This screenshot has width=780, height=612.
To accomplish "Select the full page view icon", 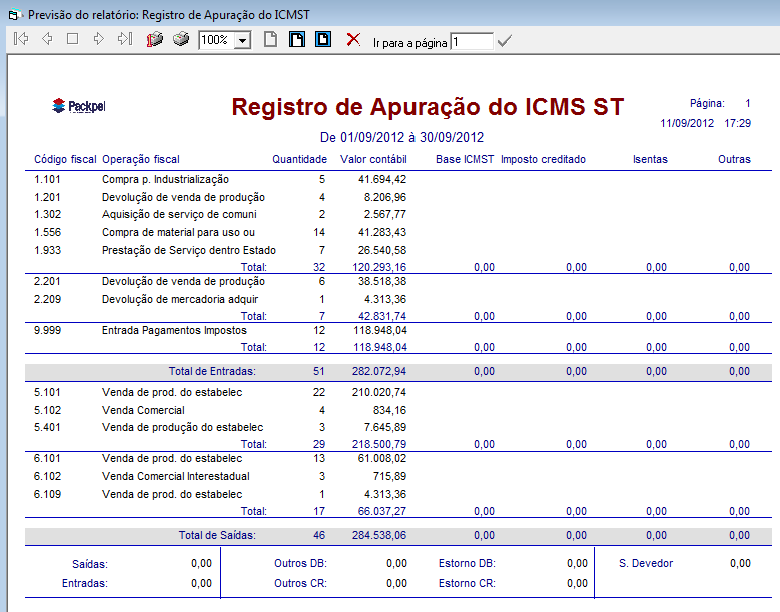I will point(322,39).
